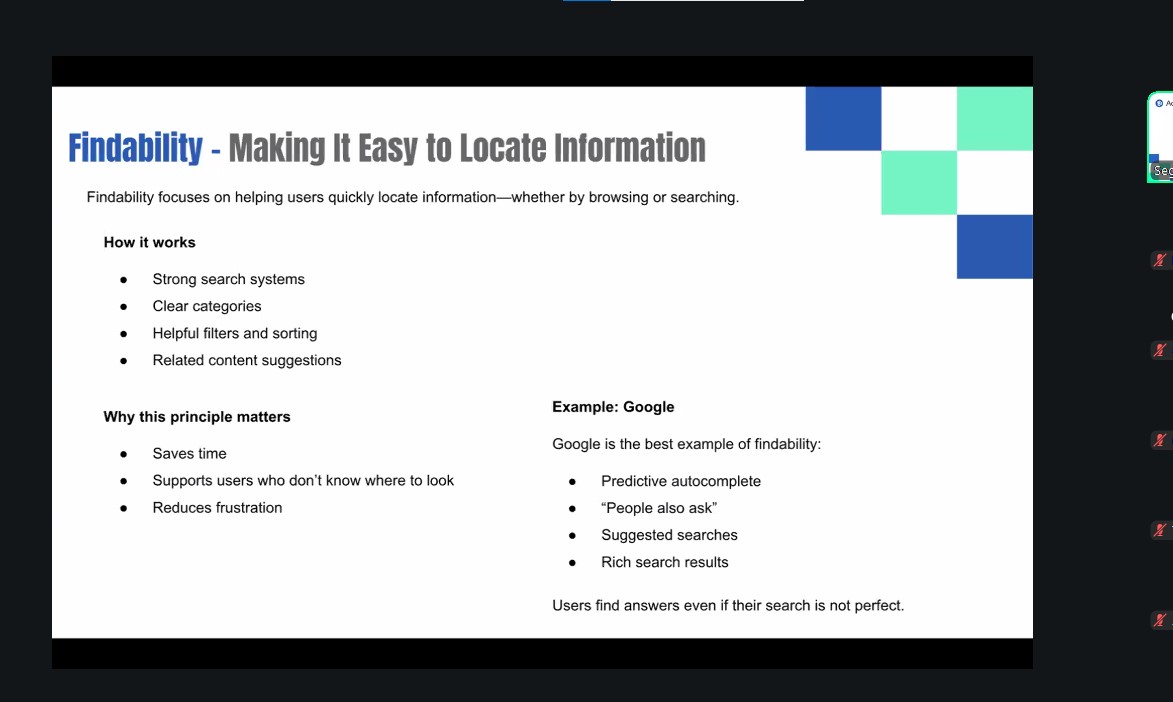The width and height of the screenshot is (1173, 702).
Task: Click the bullet "Suggested searches"
Action: click(670, 535)
